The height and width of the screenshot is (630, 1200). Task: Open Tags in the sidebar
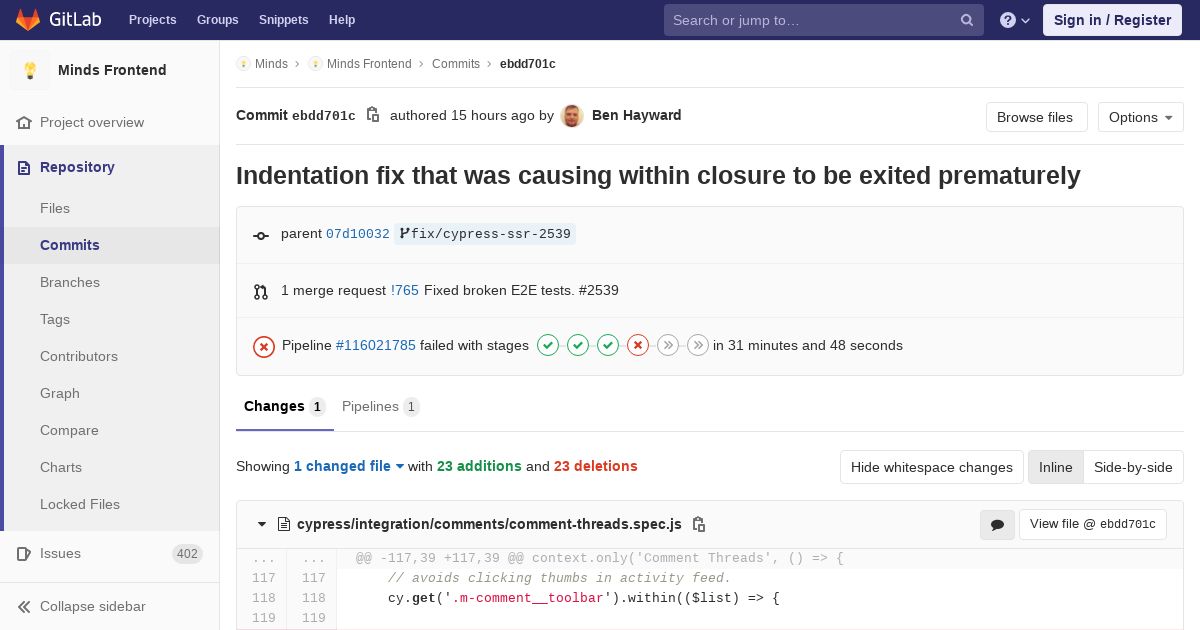(x=55, y=319)
